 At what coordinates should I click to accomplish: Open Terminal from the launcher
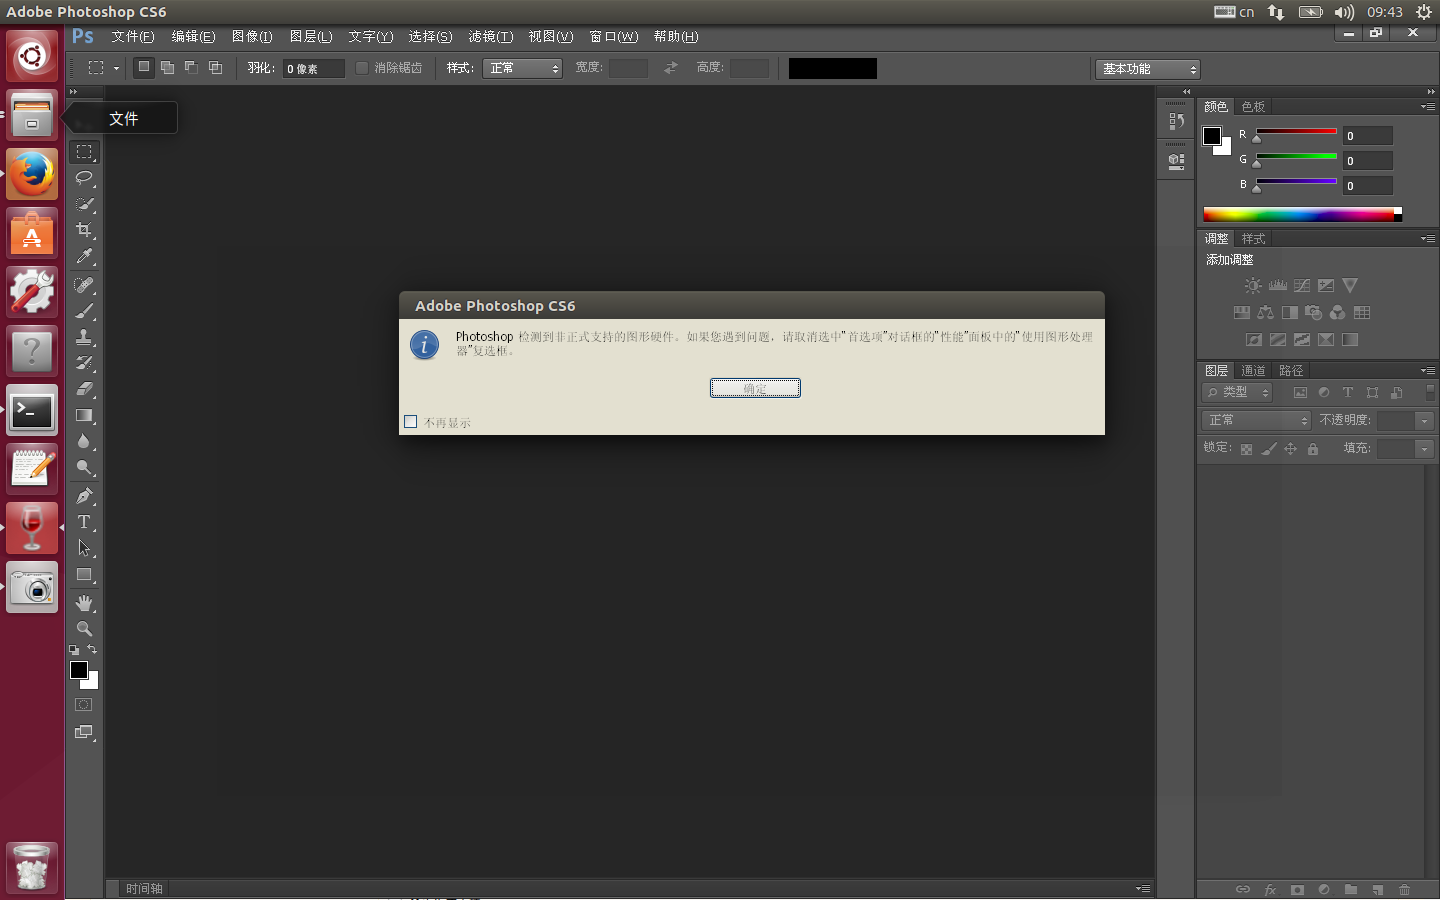coord(32,410)
